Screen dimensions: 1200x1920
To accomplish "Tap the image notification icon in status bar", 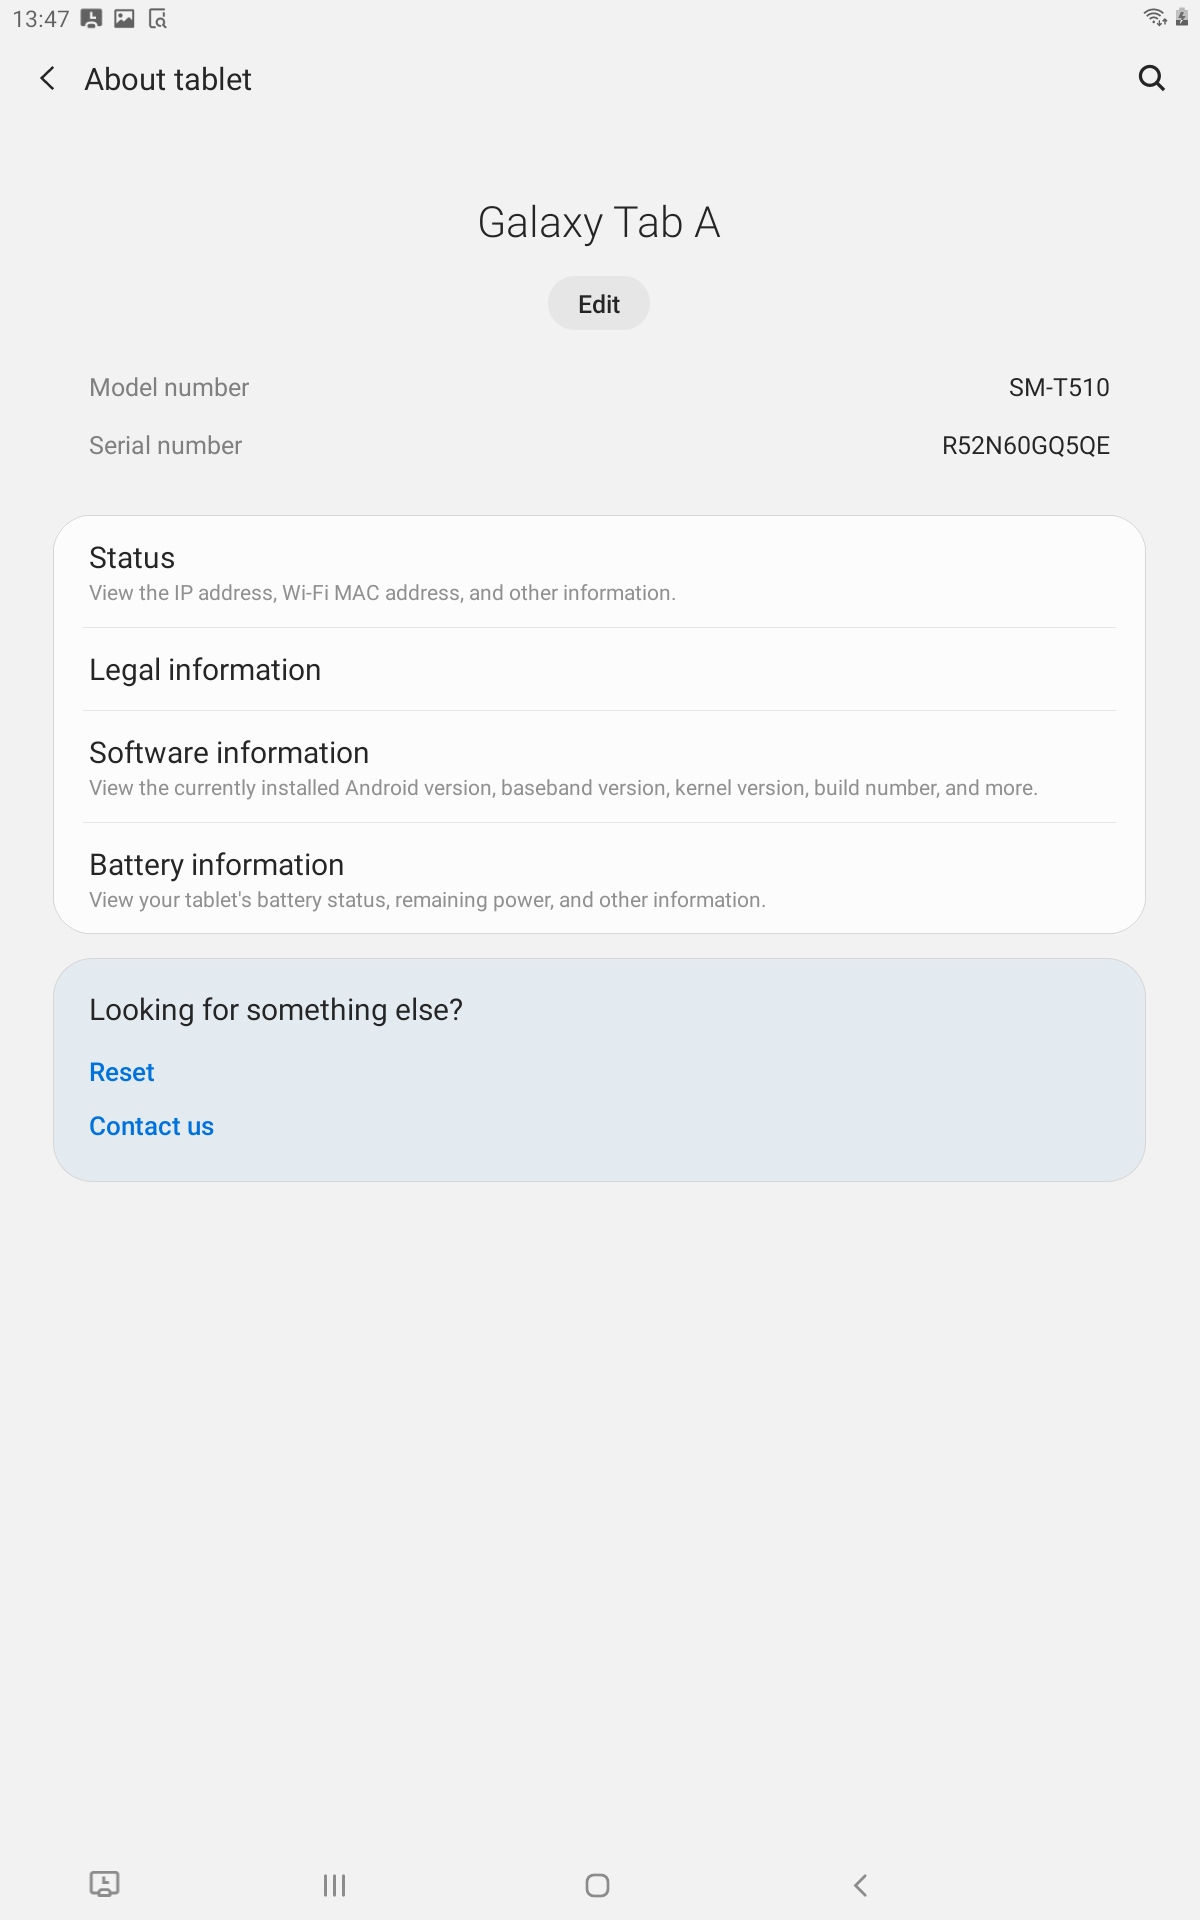I will (124, 17).
